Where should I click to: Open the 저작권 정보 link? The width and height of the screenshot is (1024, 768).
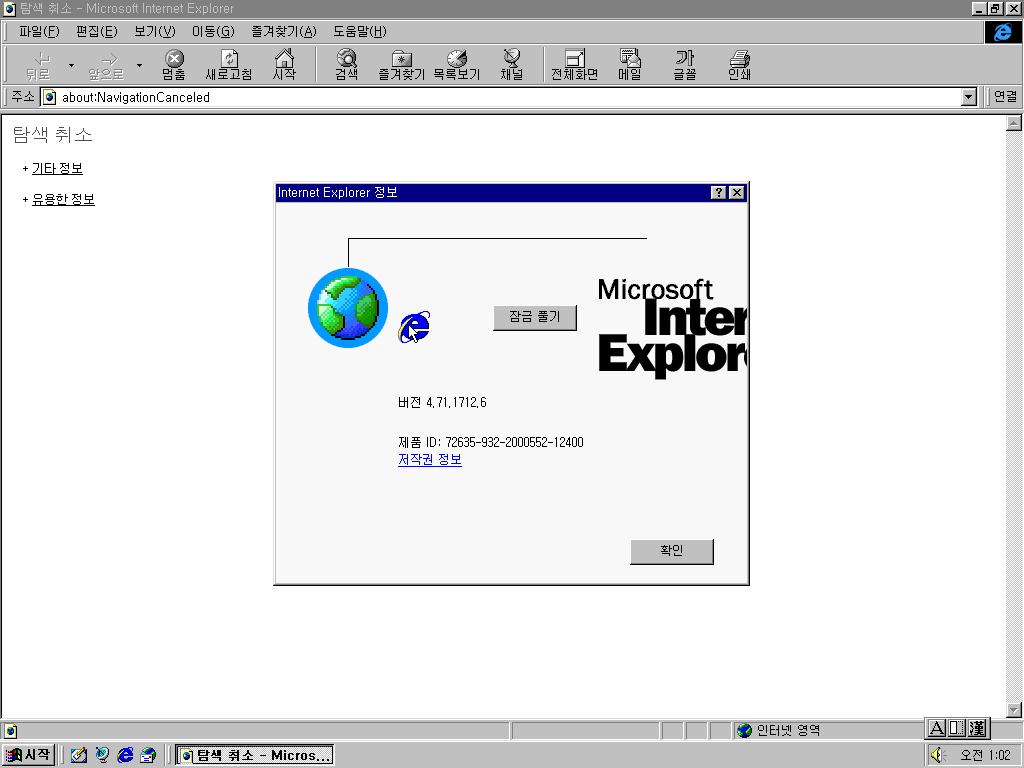430,460
